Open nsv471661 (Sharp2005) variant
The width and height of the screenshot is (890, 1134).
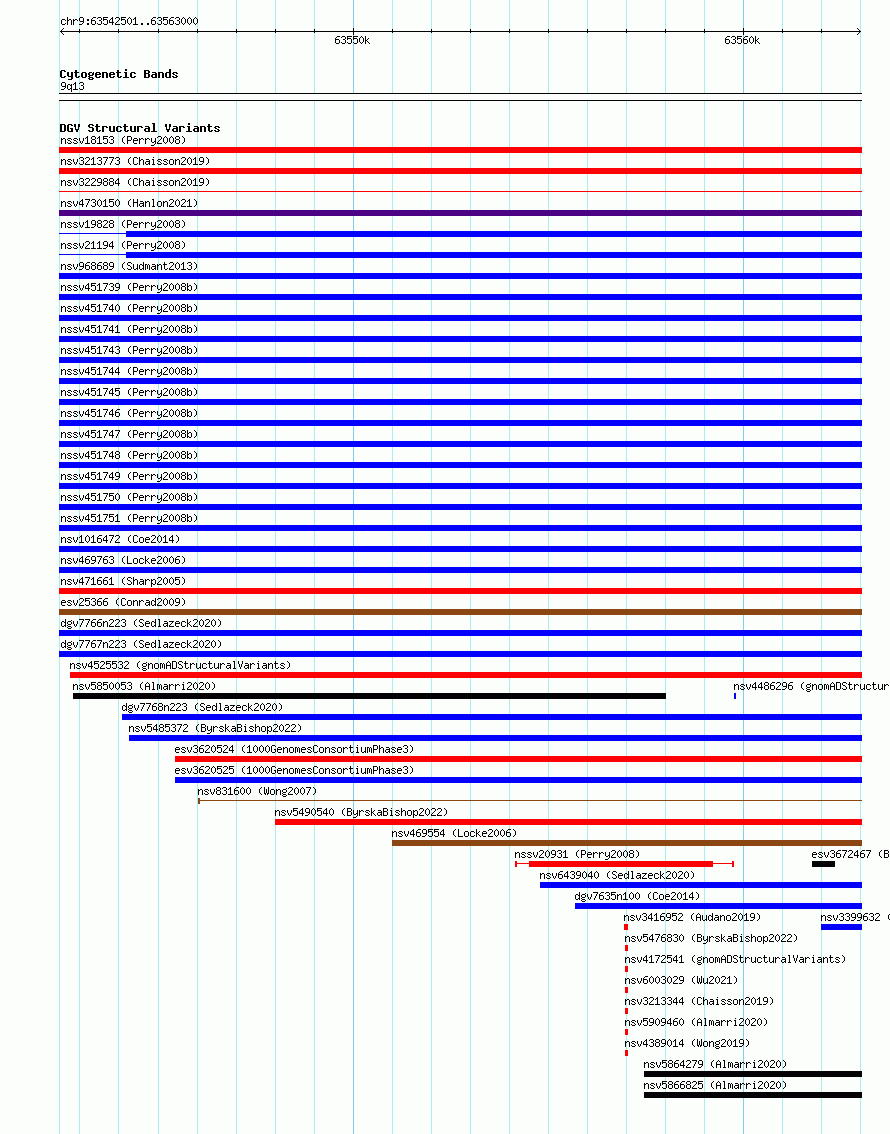coord(123,581)
